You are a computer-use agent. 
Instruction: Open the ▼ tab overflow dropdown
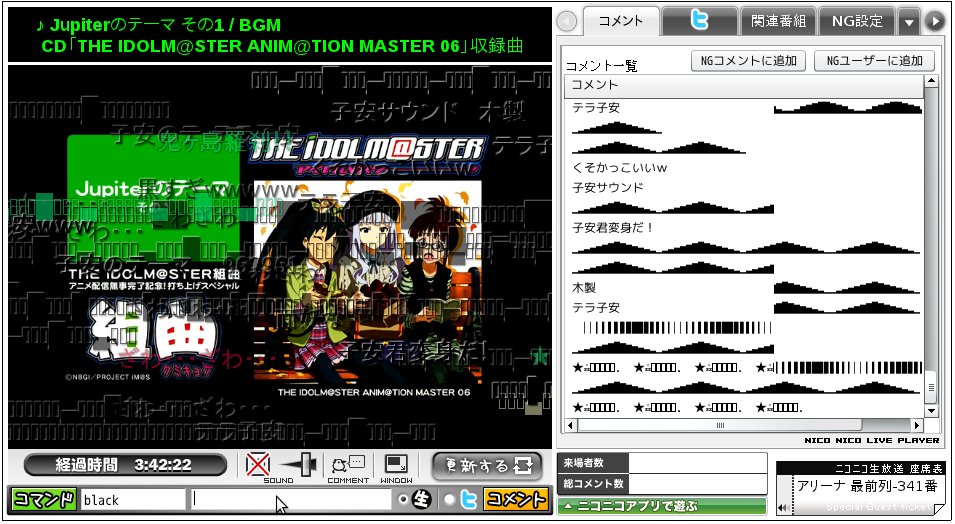909,23
